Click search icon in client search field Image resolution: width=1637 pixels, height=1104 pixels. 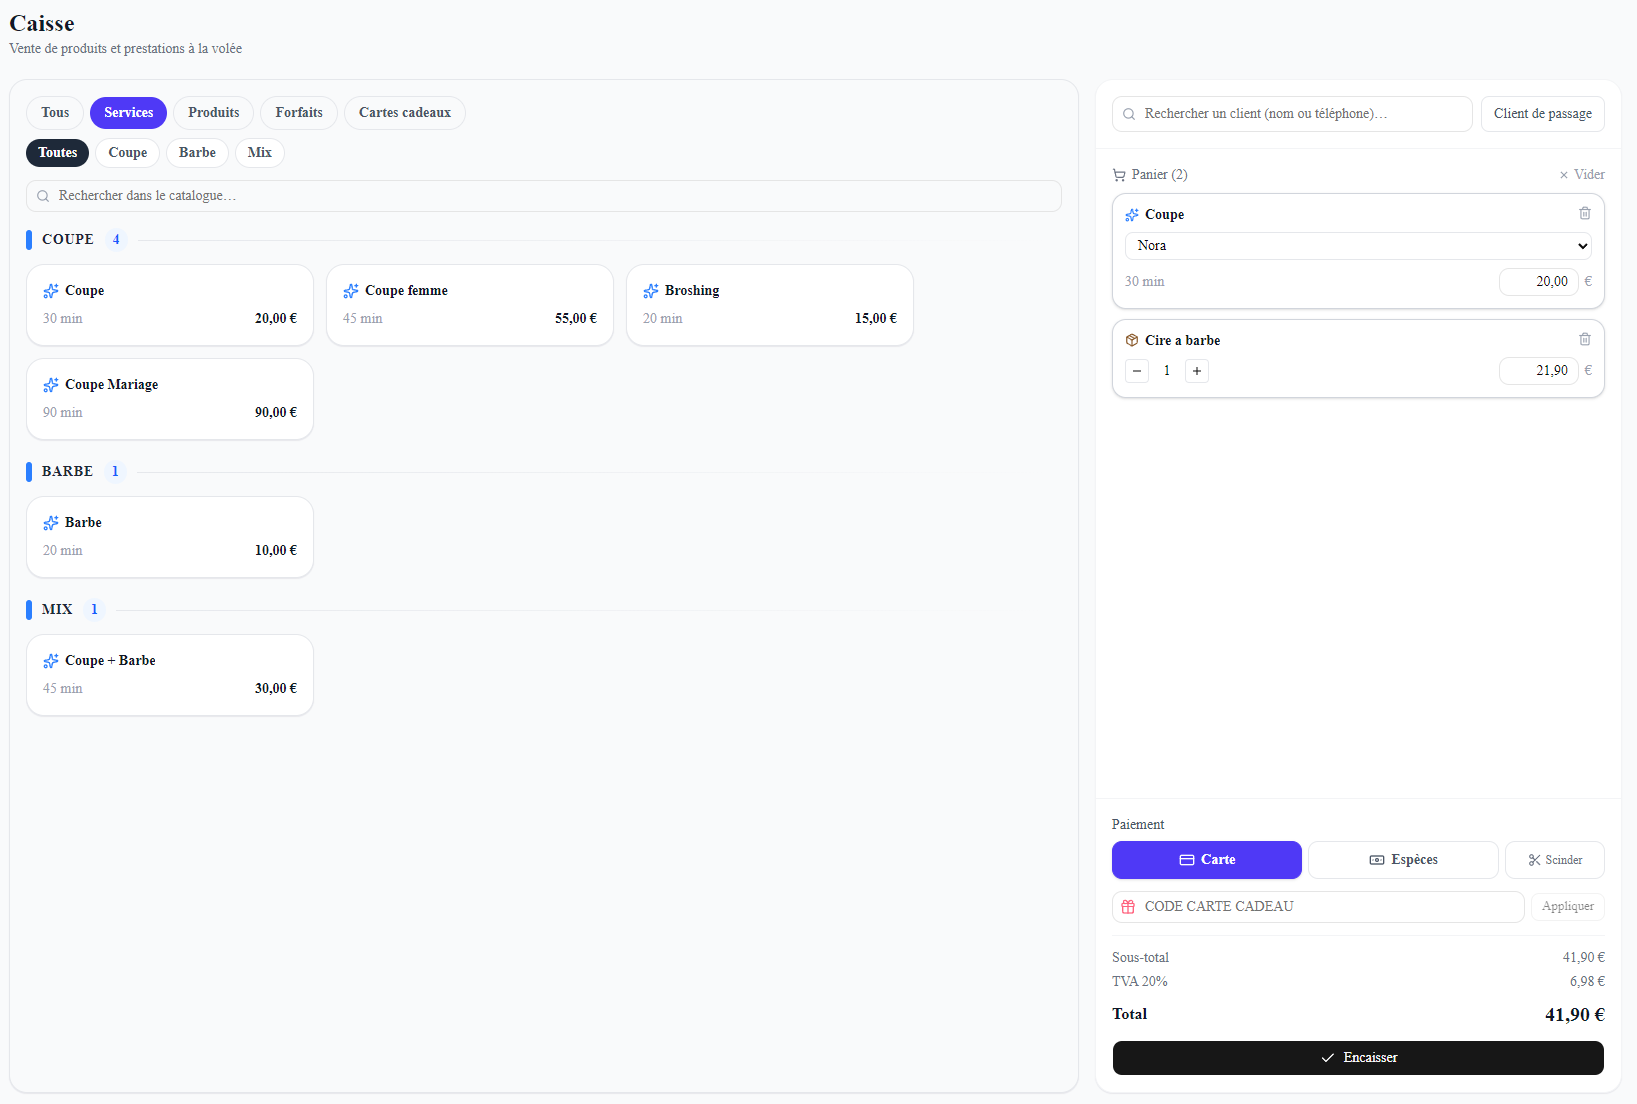point(1129,114)
